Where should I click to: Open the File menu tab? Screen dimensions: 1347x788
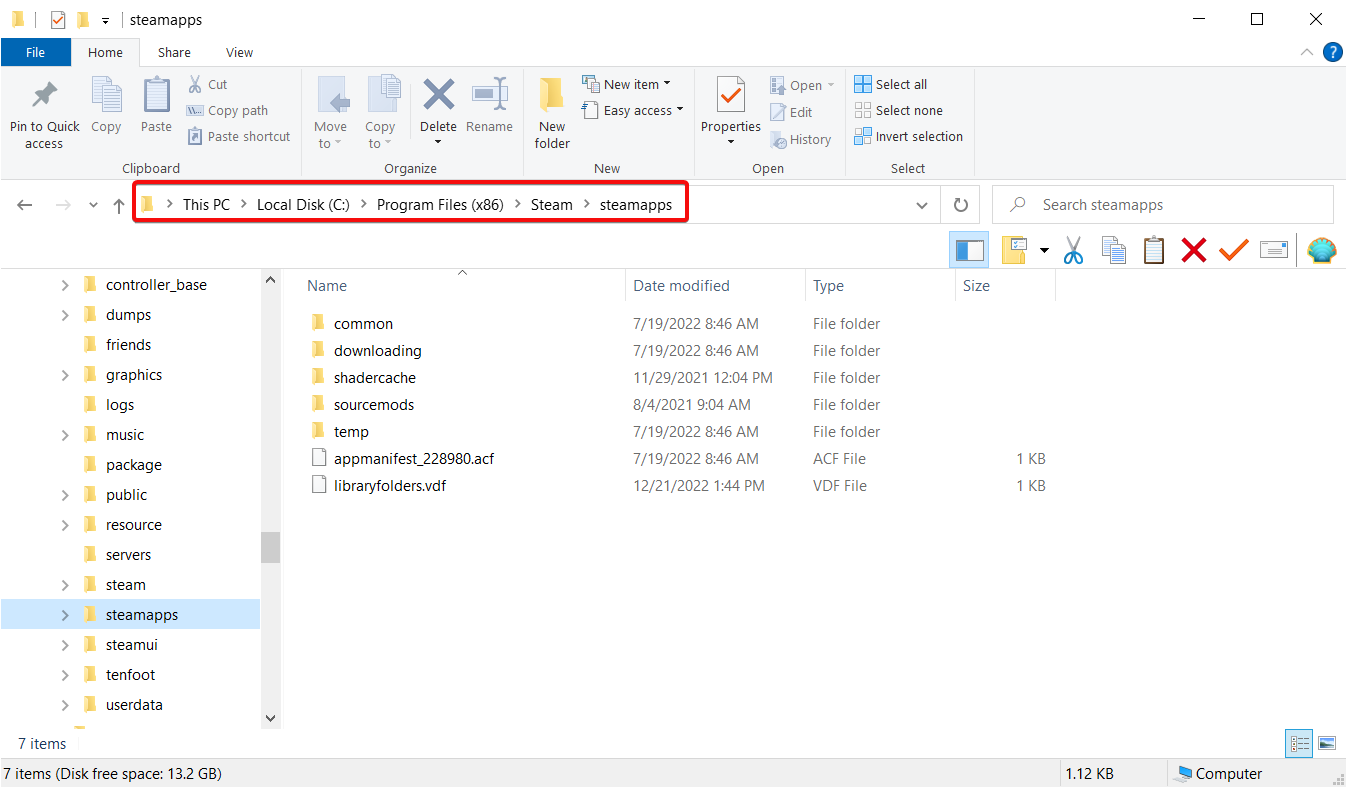click(35, 52)
